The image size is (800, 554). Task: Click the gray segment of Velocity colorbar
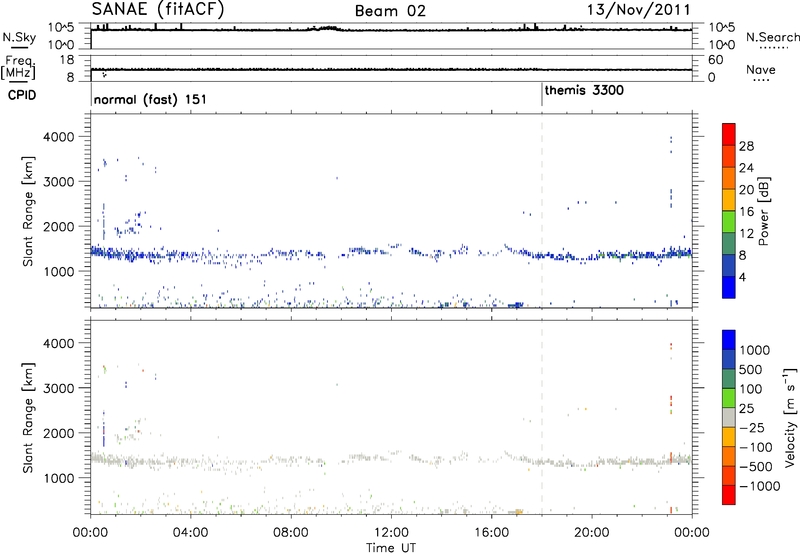point(729,418)
